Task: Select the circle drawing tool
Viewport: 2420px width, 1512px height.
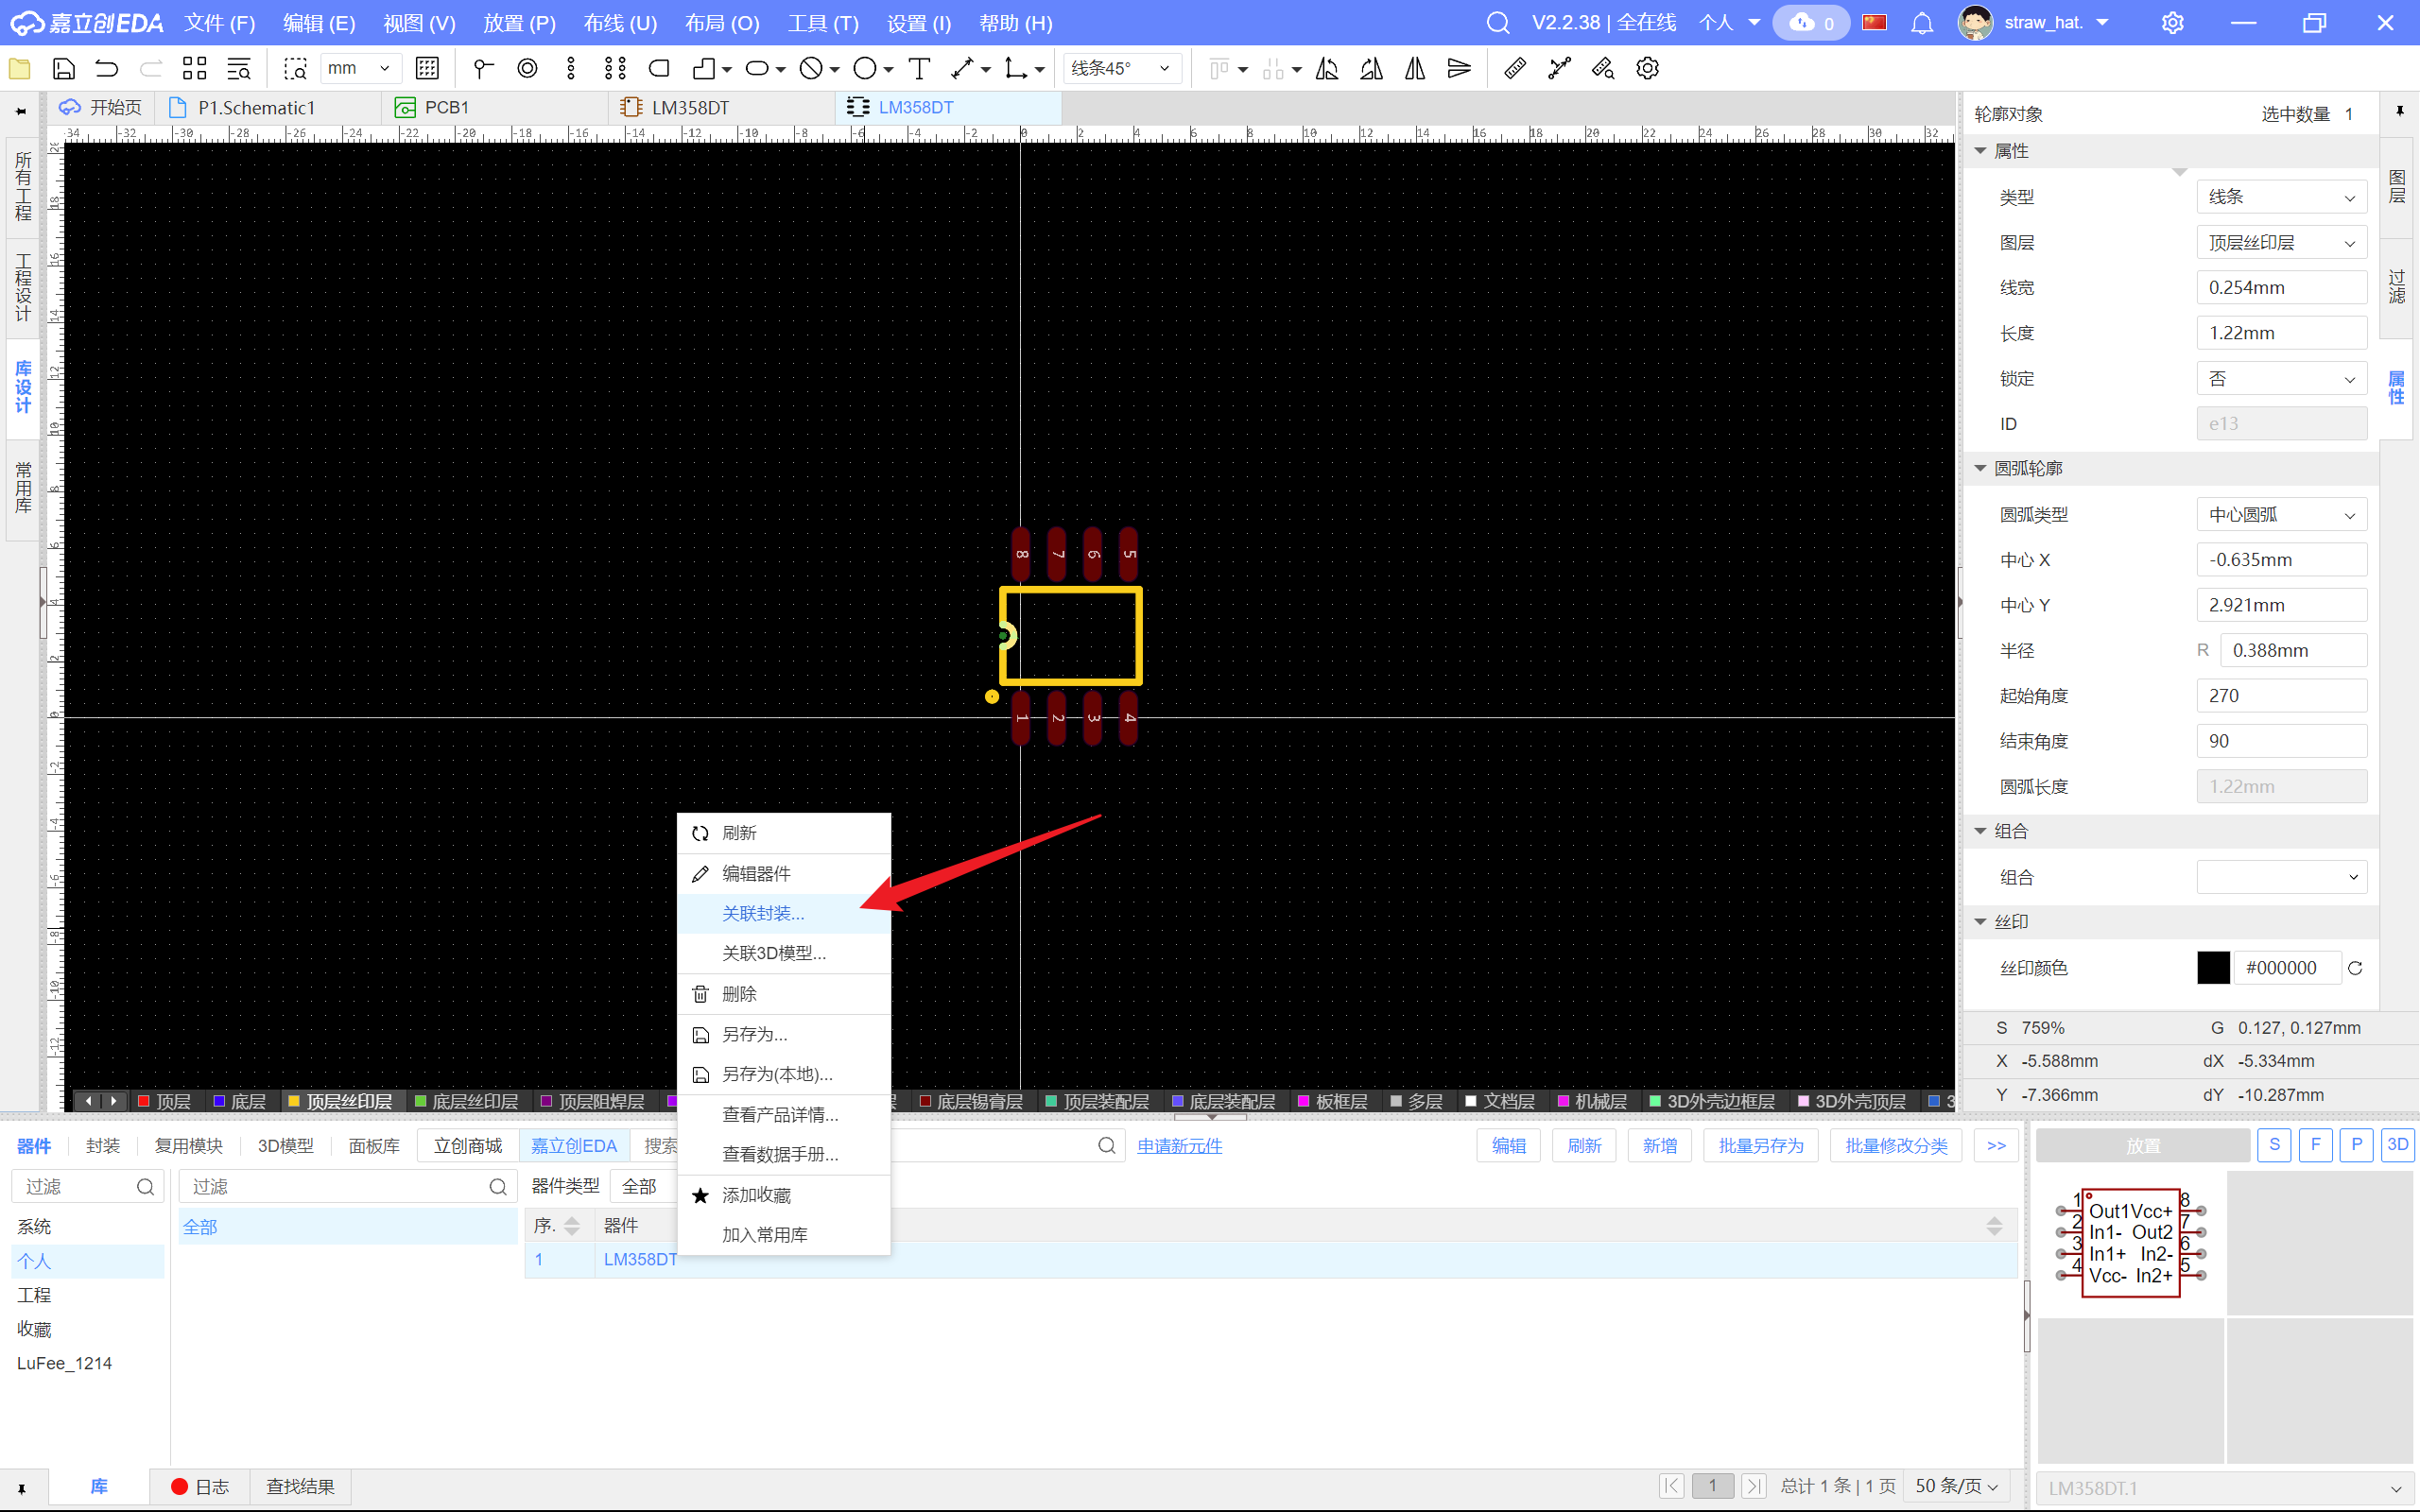Action: (x=865, y=68)
